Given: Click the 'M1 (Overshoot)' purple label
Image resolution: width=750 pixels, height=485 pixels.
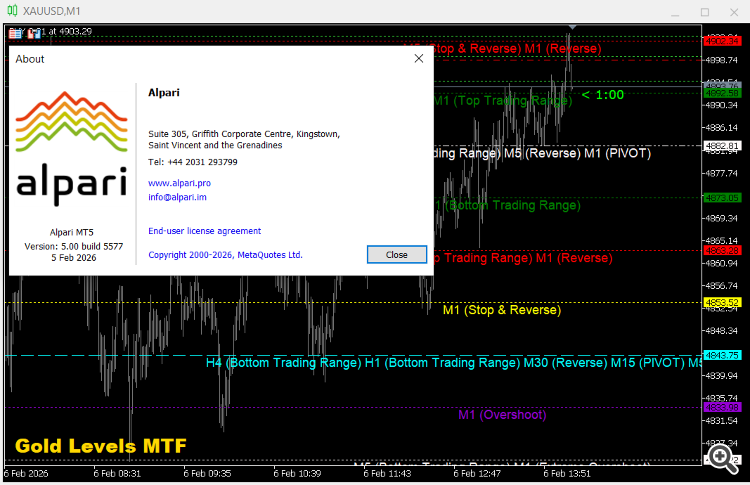Looking at the screenshot, I should (502, 415).
